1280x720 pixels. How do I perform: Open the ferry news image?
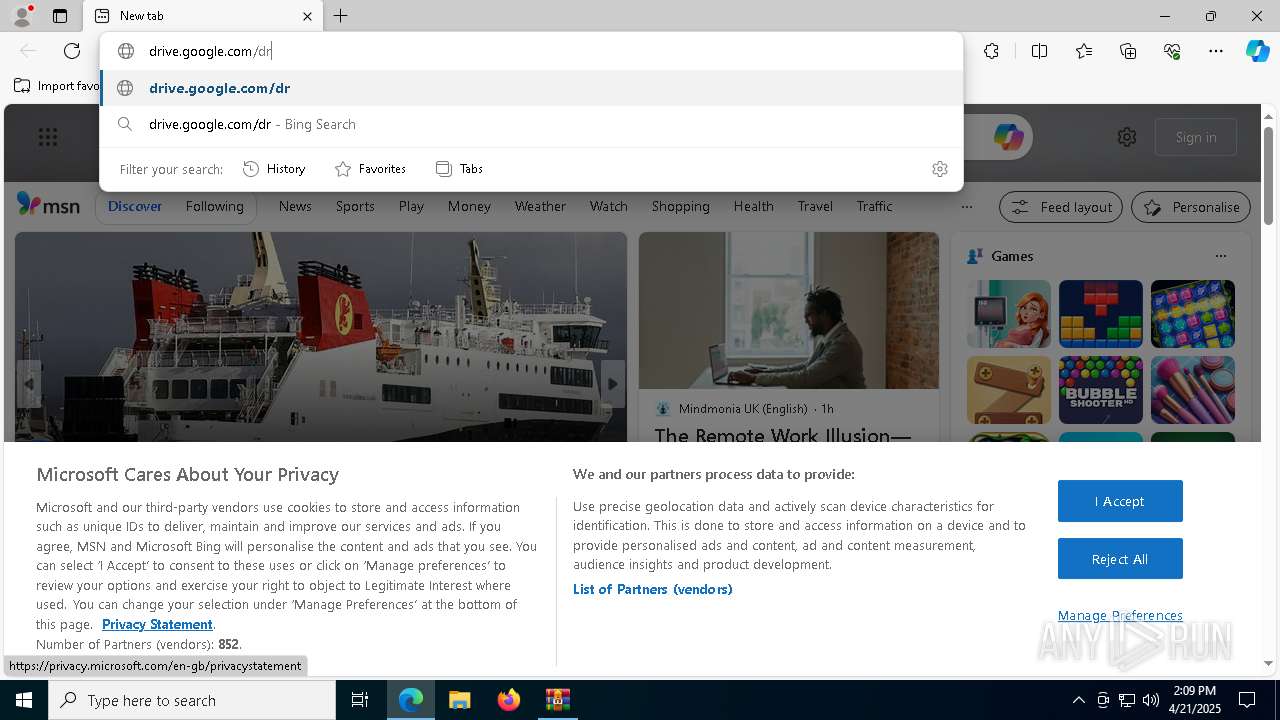click(x=321, y=337)
